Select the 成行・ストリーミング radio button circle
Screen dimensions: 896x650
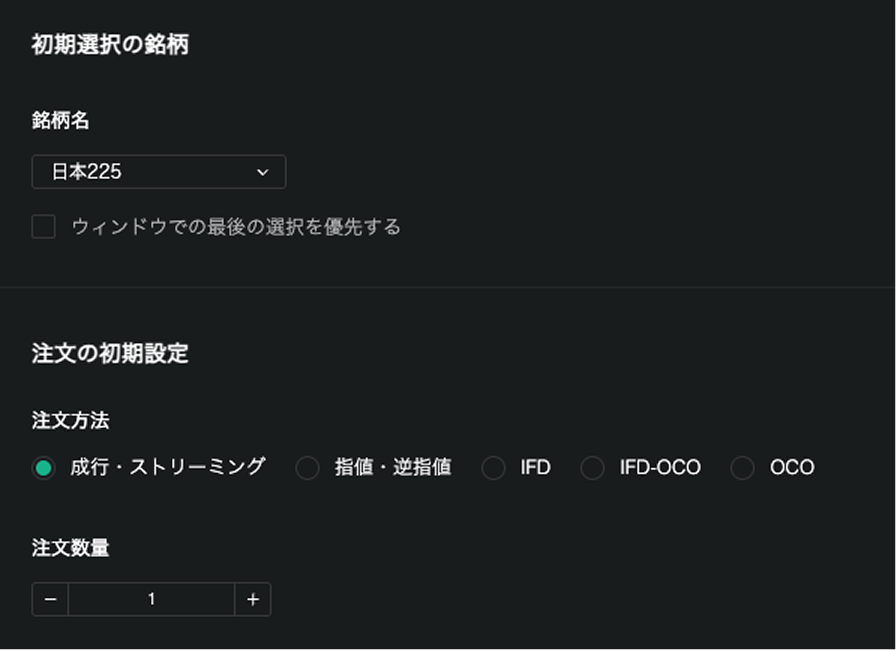(x=43, y=468)
